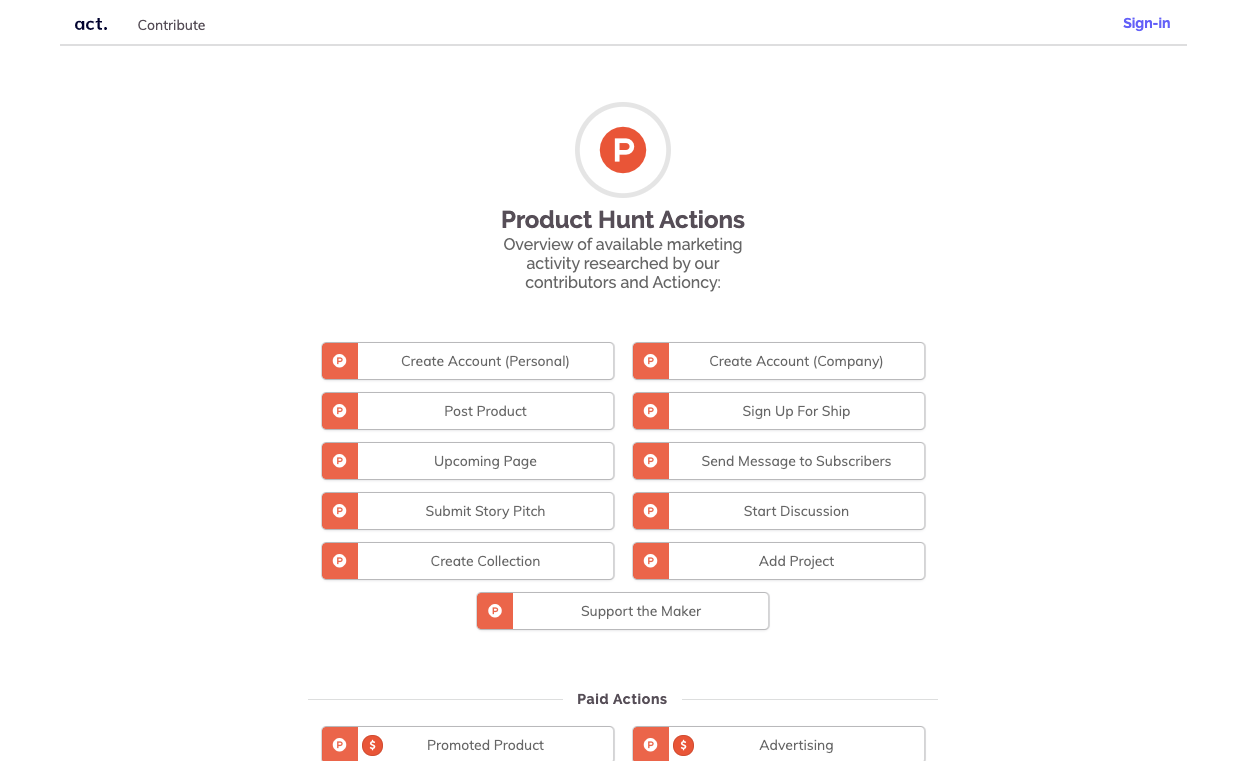Click the act. logo in the header
This screenshot has height=761, width=1250.
click(90, 23)
